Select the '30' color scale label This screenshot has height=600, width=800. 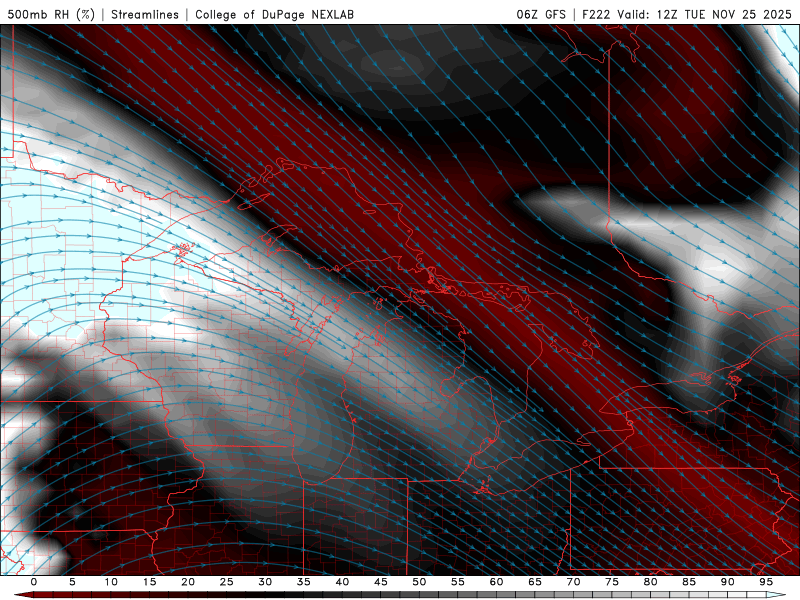(265, 582)
